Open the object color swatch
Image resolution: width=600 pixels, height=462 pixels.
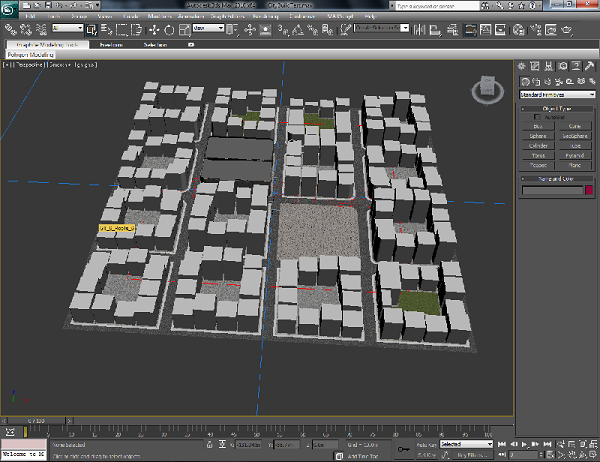pos(589,190)
